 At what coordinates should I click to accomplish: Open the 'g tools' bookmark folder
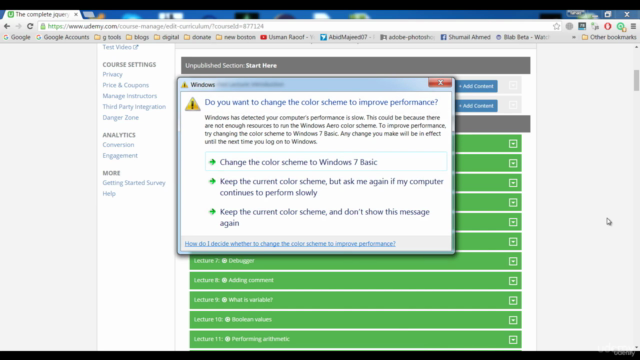(108, 37)
